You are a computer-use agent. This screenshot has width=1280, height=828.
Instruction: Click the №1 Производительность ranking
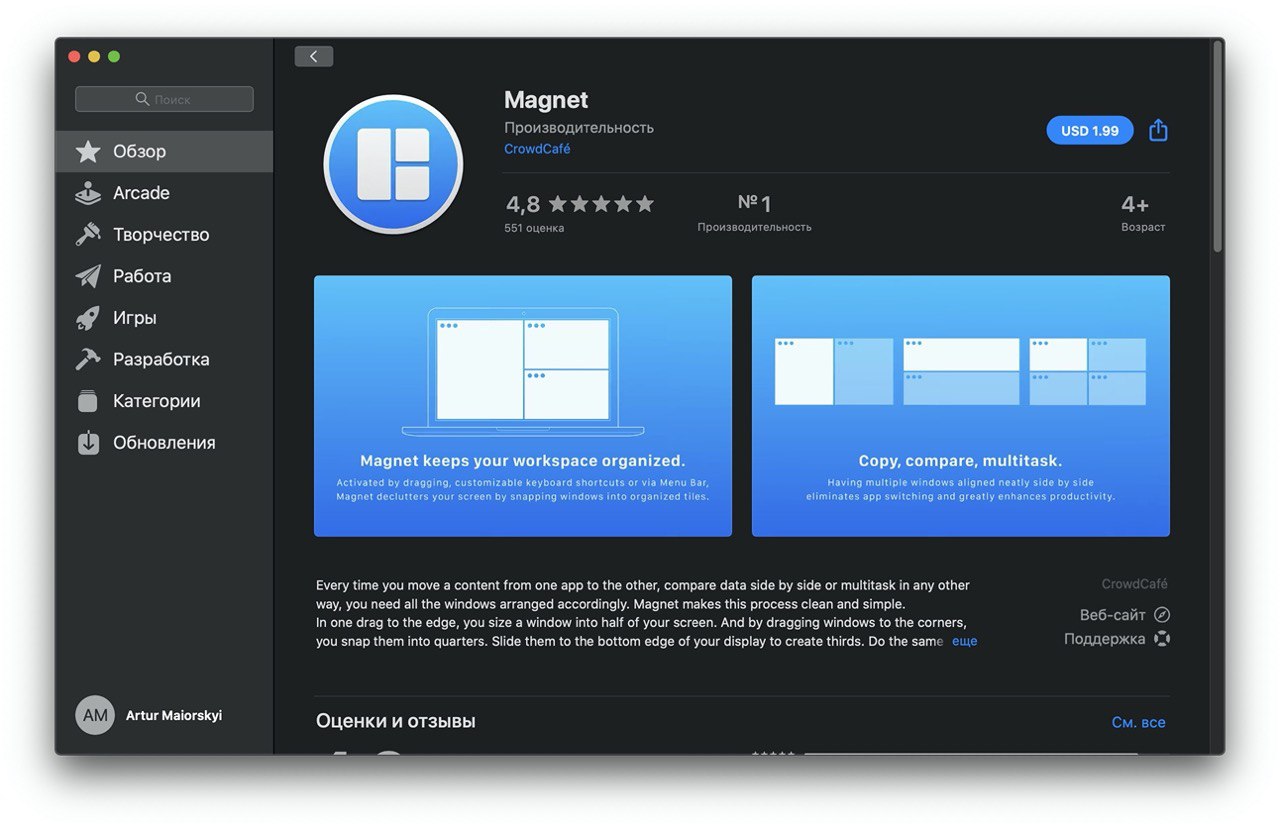pyautogui.click(x=754, y=212)
